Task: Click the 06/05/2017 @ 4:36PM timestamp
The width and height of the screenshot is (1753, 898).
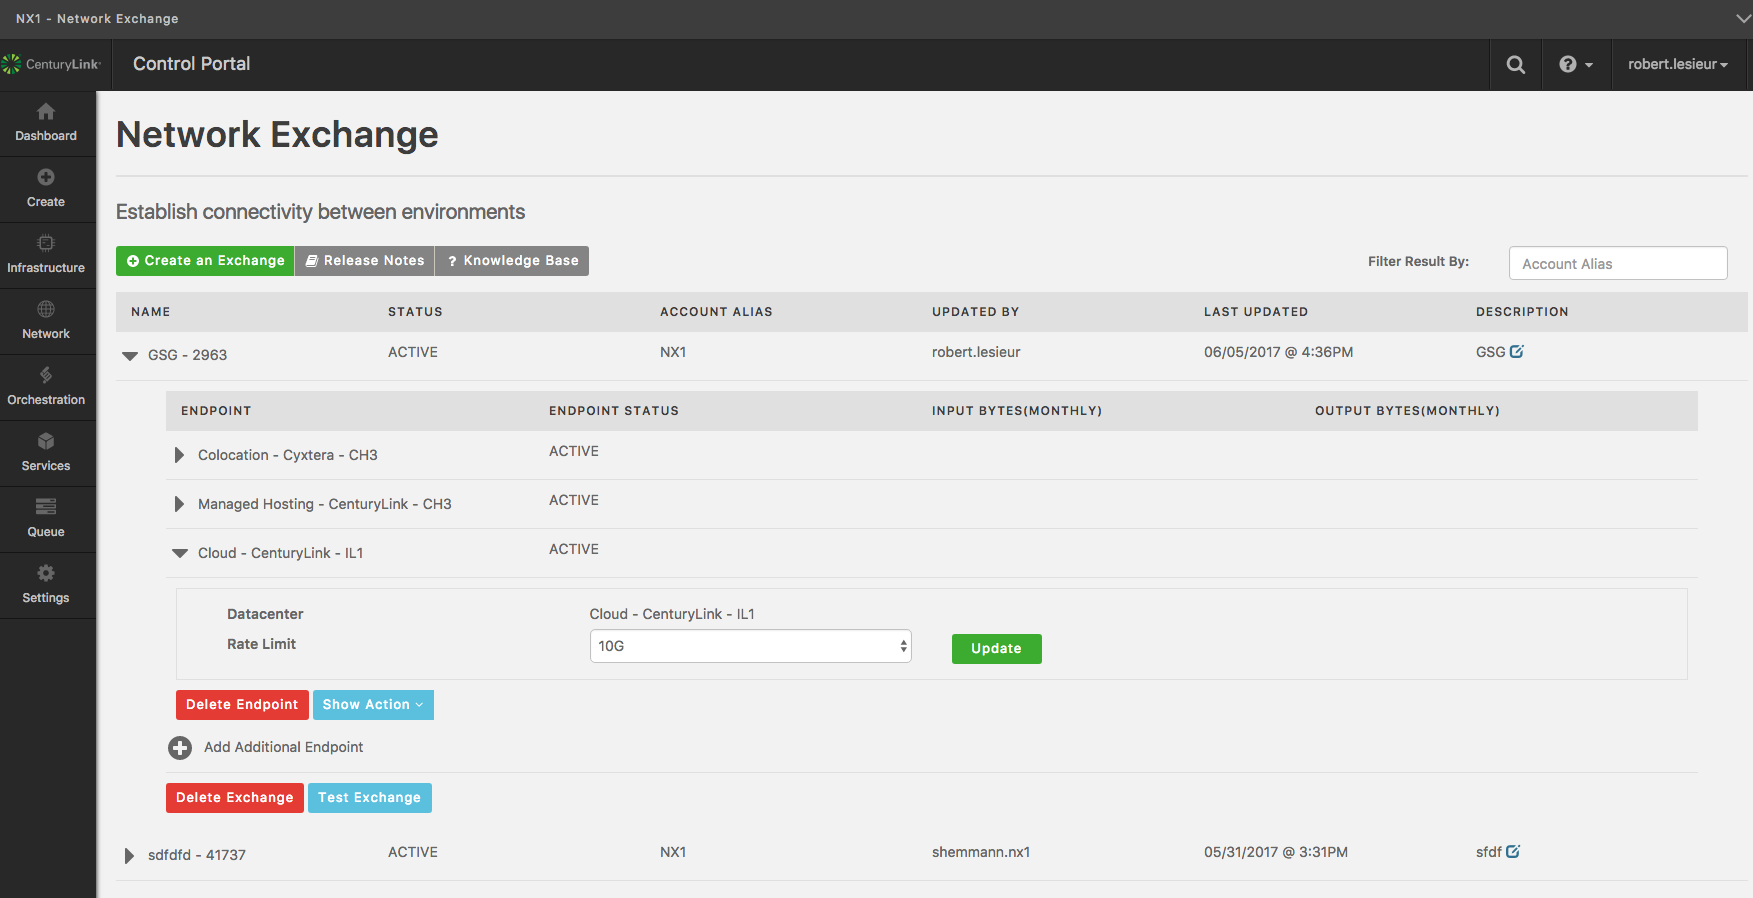Action: 1279,352
